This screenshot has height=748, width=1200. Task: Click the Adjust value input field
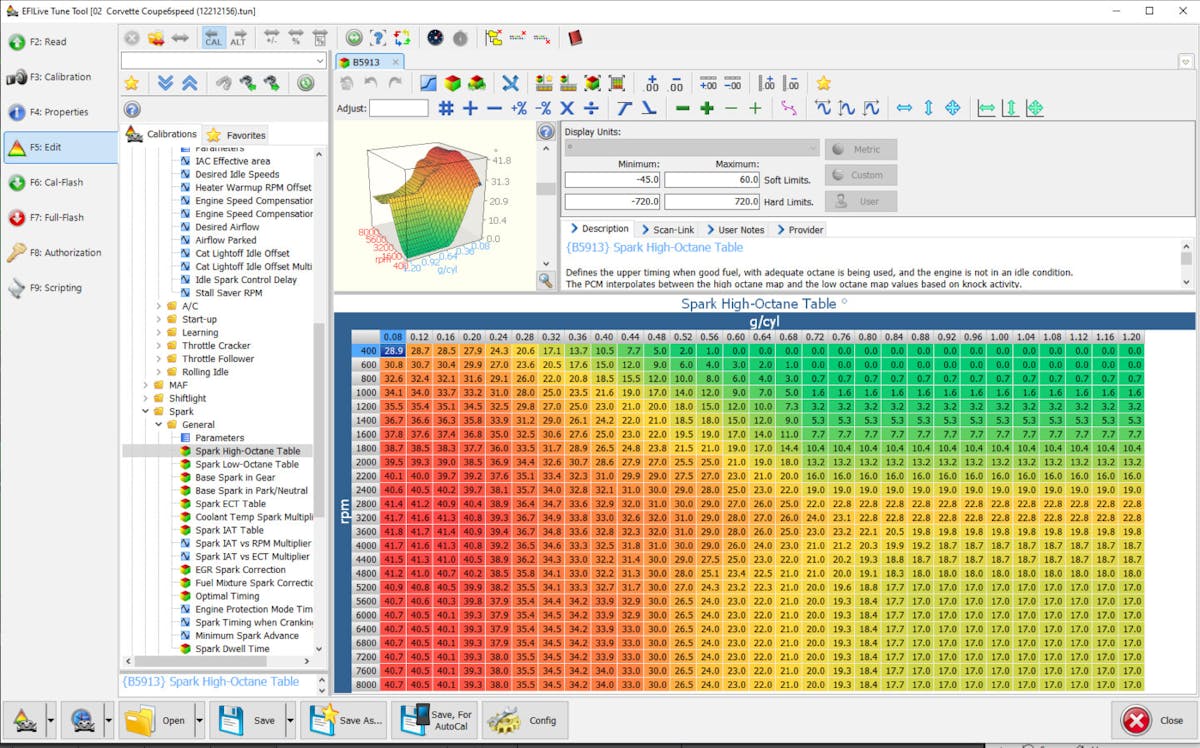coord(398,108)
